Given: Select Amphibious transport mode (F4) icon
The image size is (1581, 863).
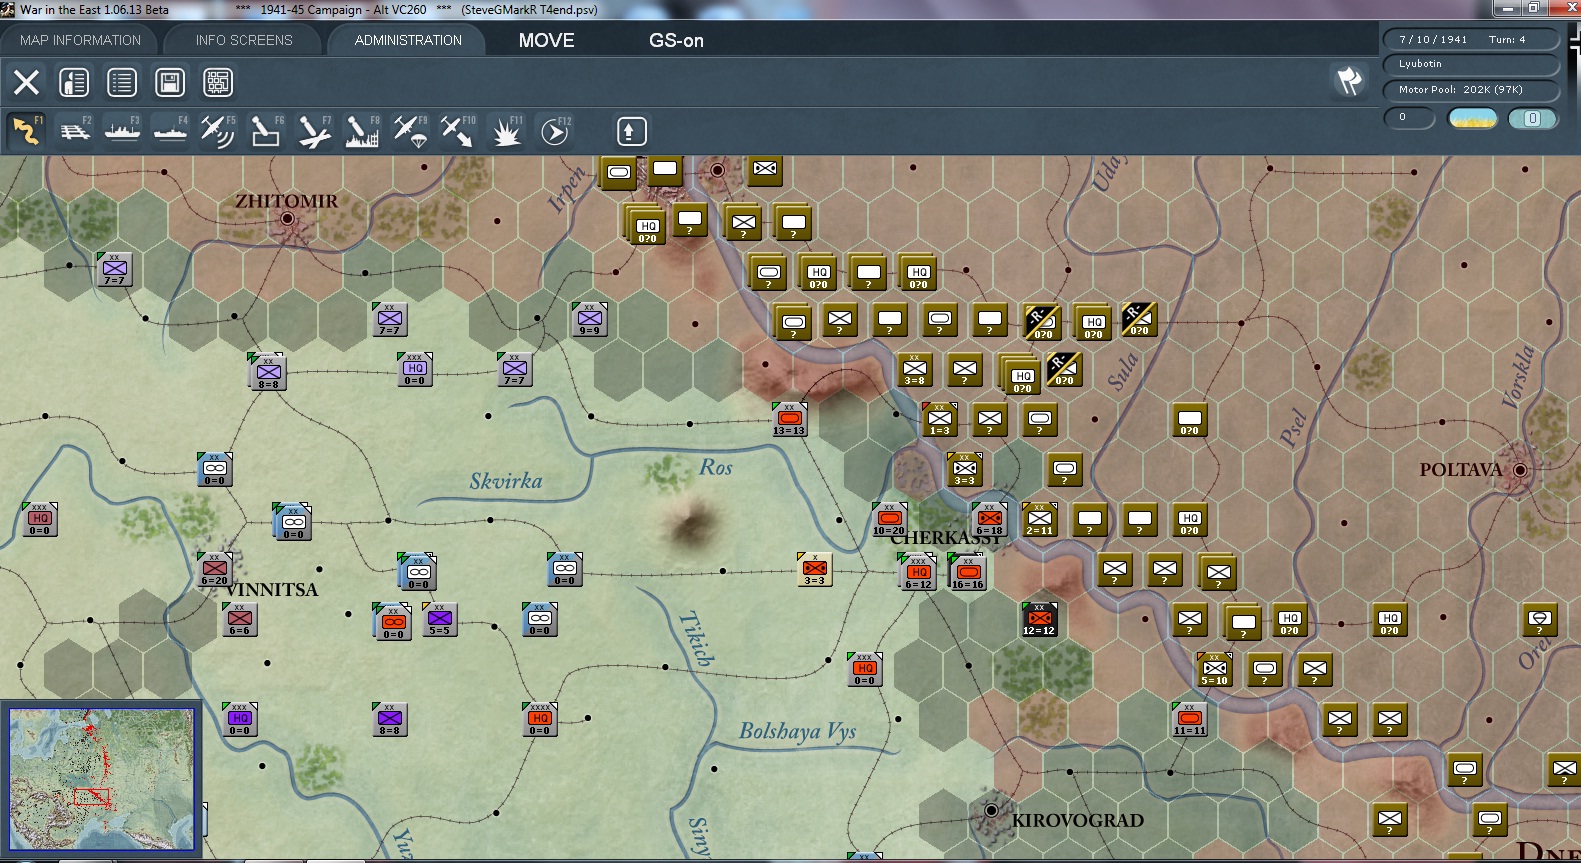Looking at the screenshot, I should point(170,131).
